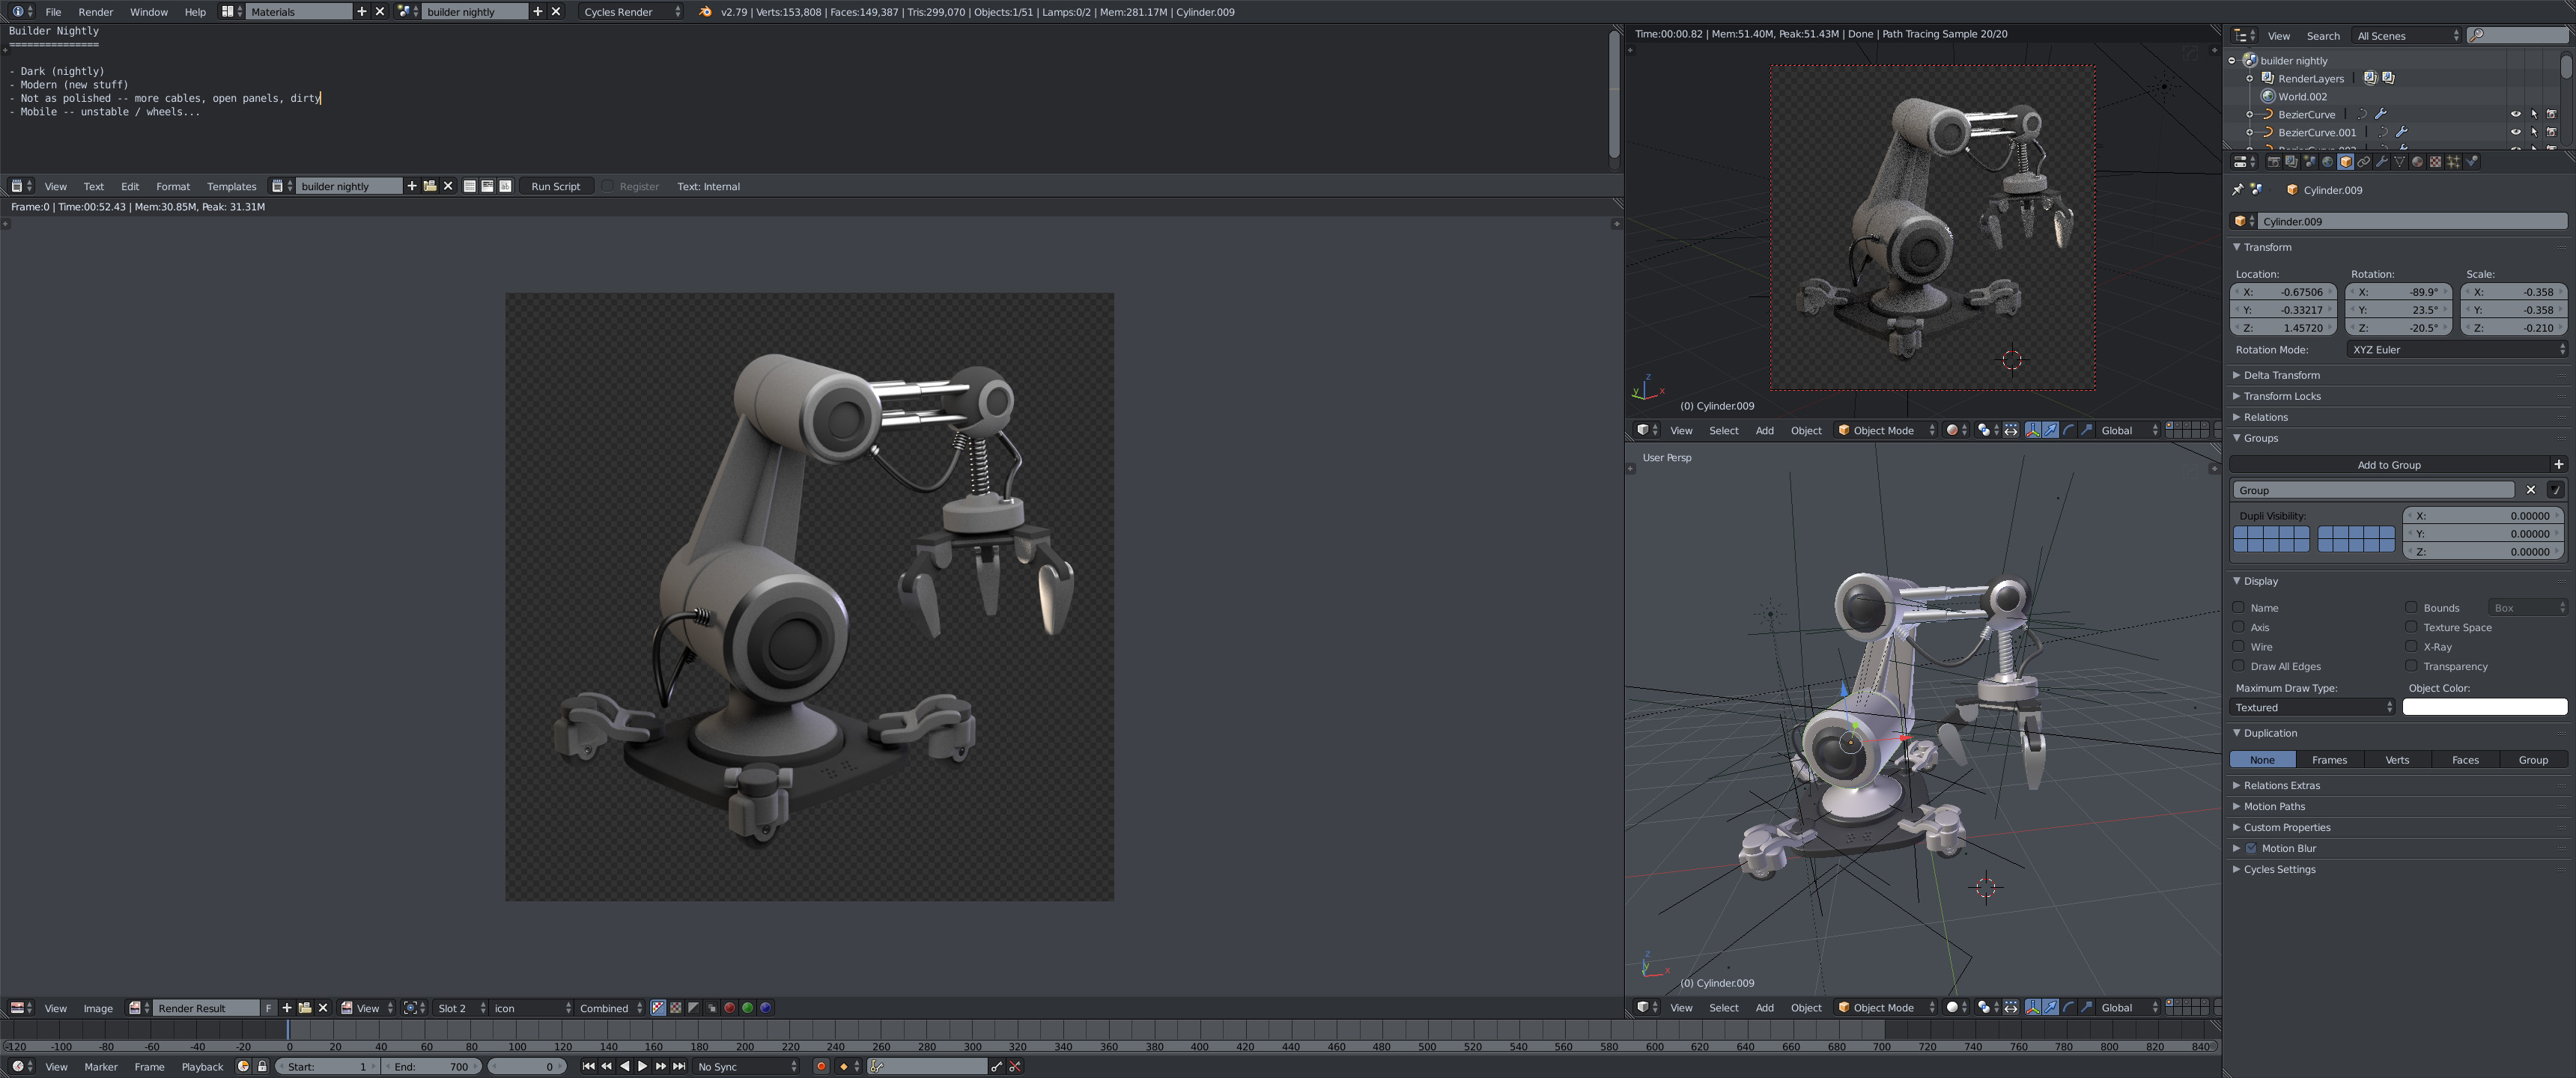Click the auto keyframe record button
This screenshot has width=2576, height=1078.
click(x=821, y=1067)
